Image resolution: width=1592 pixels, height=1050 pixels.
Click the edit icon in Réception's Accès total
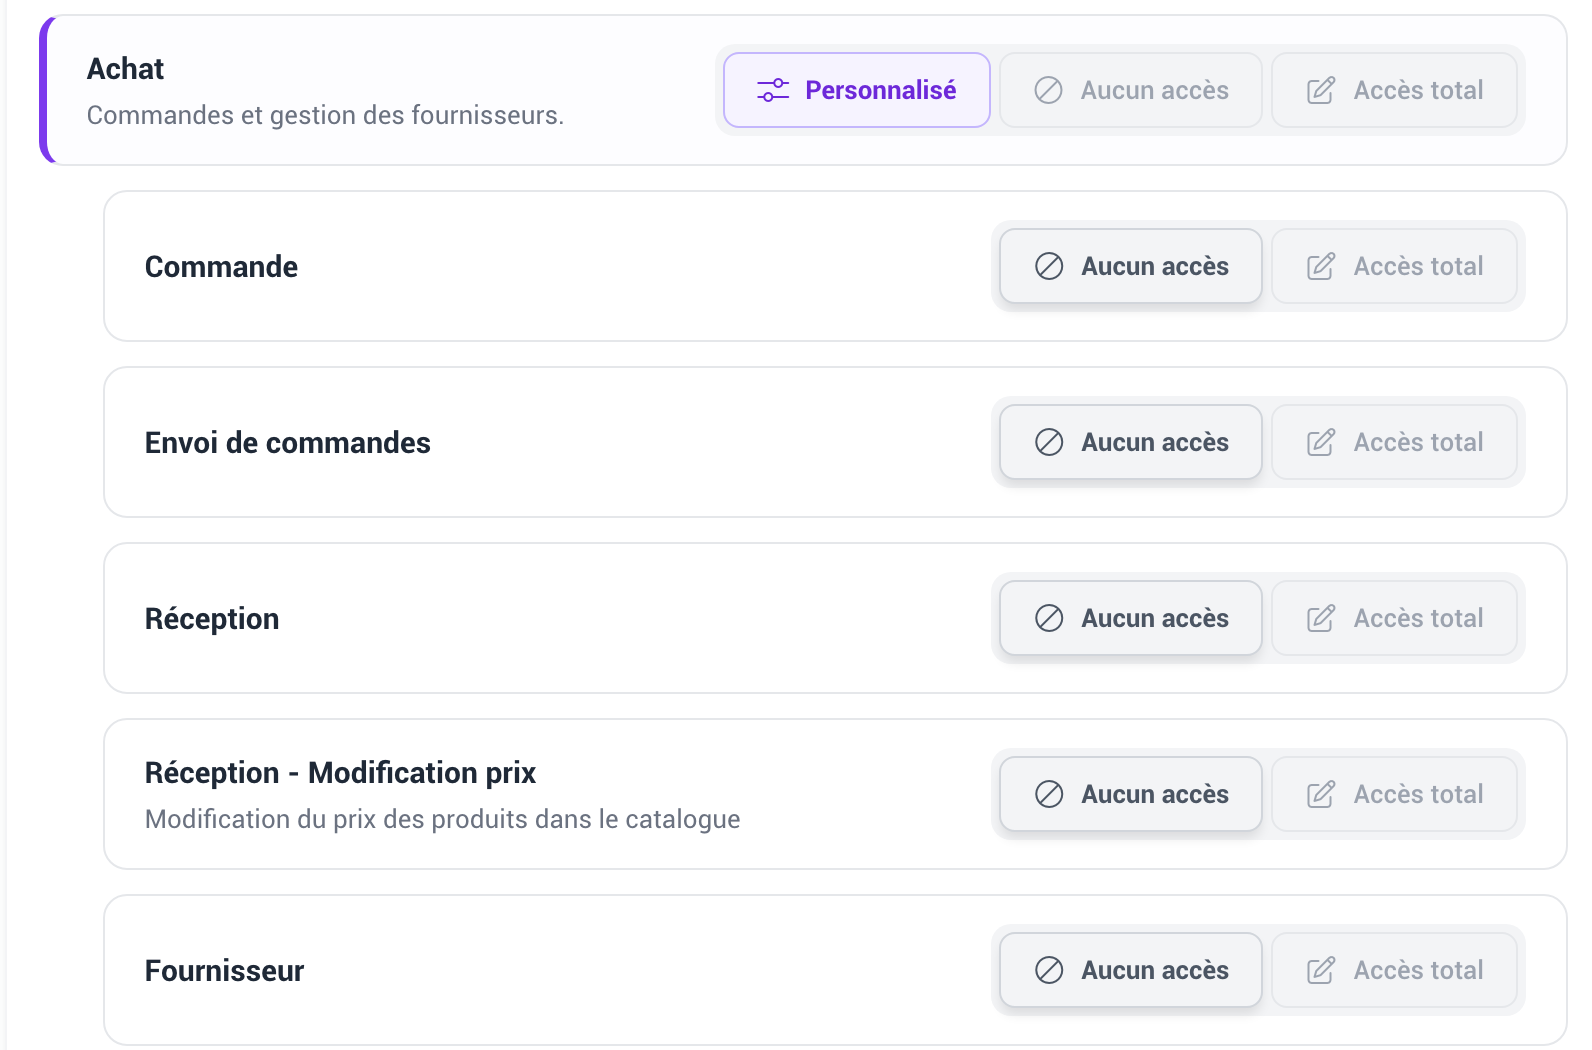coord(1321,618)
